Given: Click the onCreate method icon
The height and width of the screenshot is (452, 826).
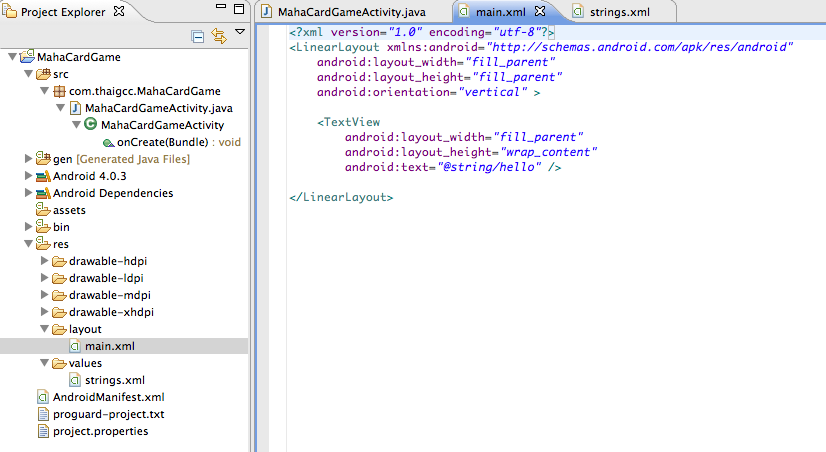Looking at the screenshot, I should pos(109,143).
